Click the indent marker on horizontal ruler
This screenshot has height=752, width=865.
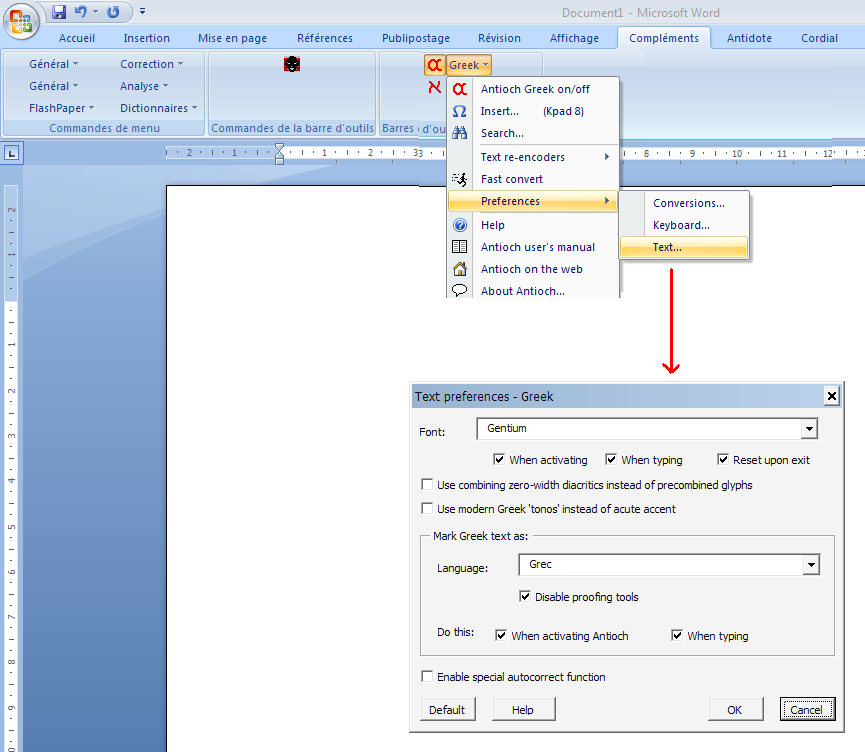(x=280, y=153)
